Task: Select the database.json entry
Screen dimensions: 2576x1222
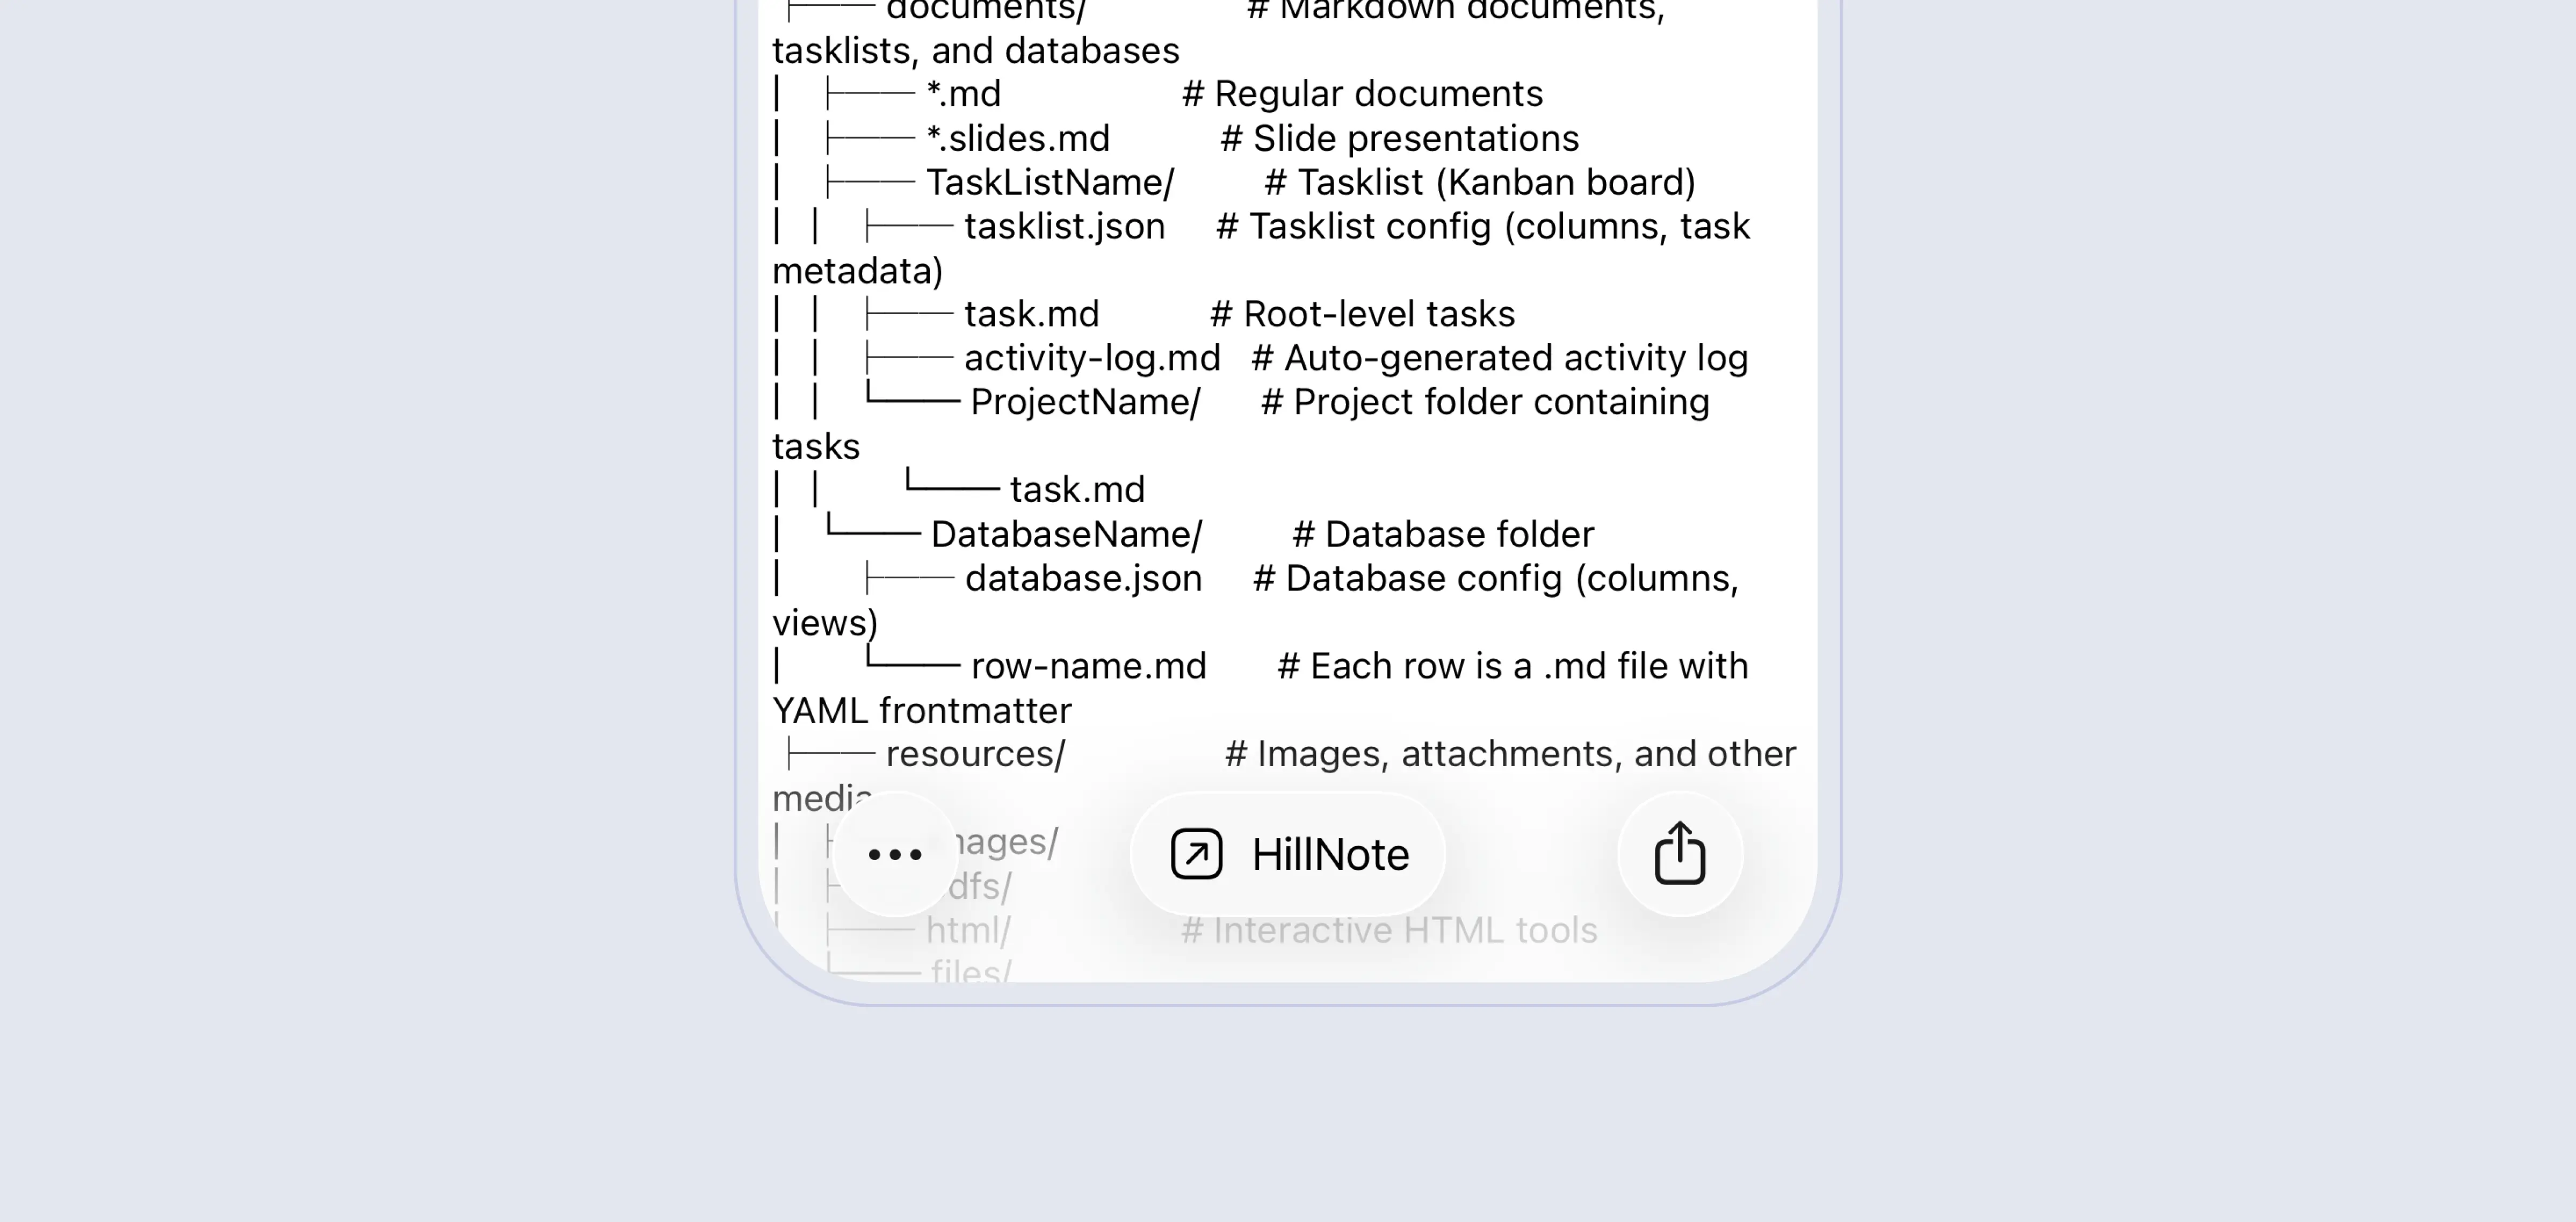Action: click(x=1083, y=578)
